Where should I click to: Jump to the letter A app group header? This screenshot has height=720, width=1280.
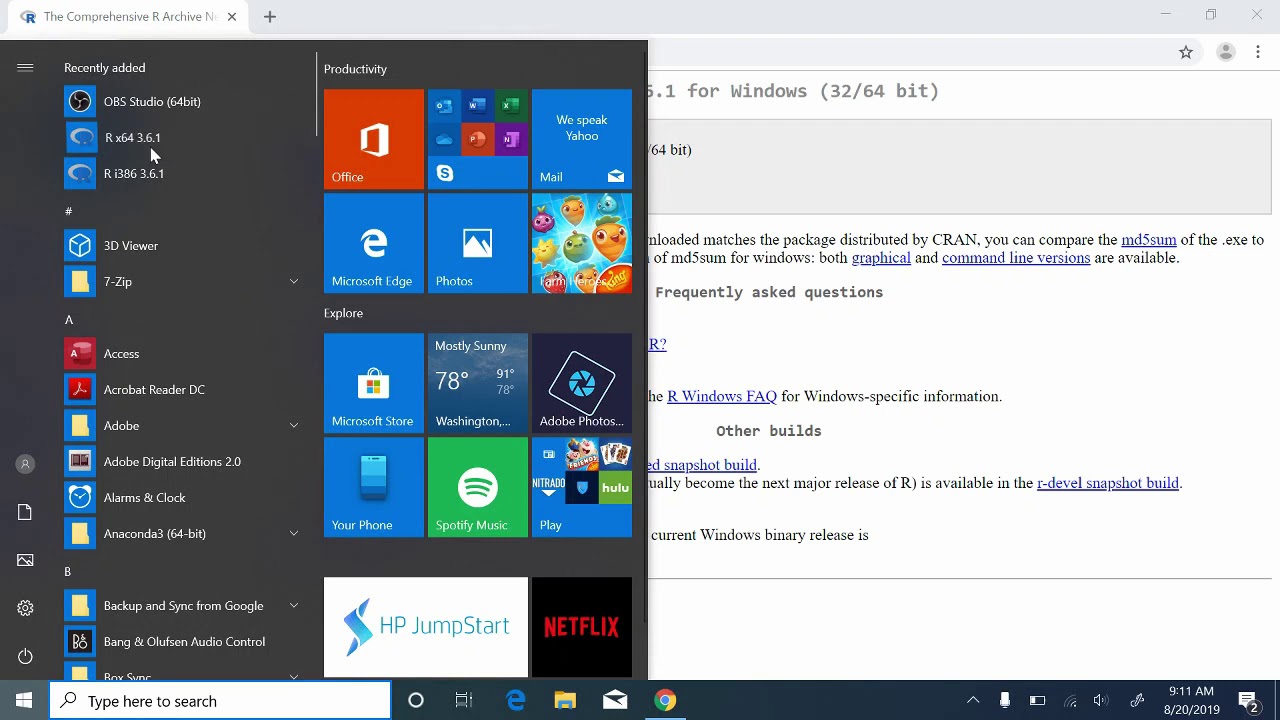69,320
